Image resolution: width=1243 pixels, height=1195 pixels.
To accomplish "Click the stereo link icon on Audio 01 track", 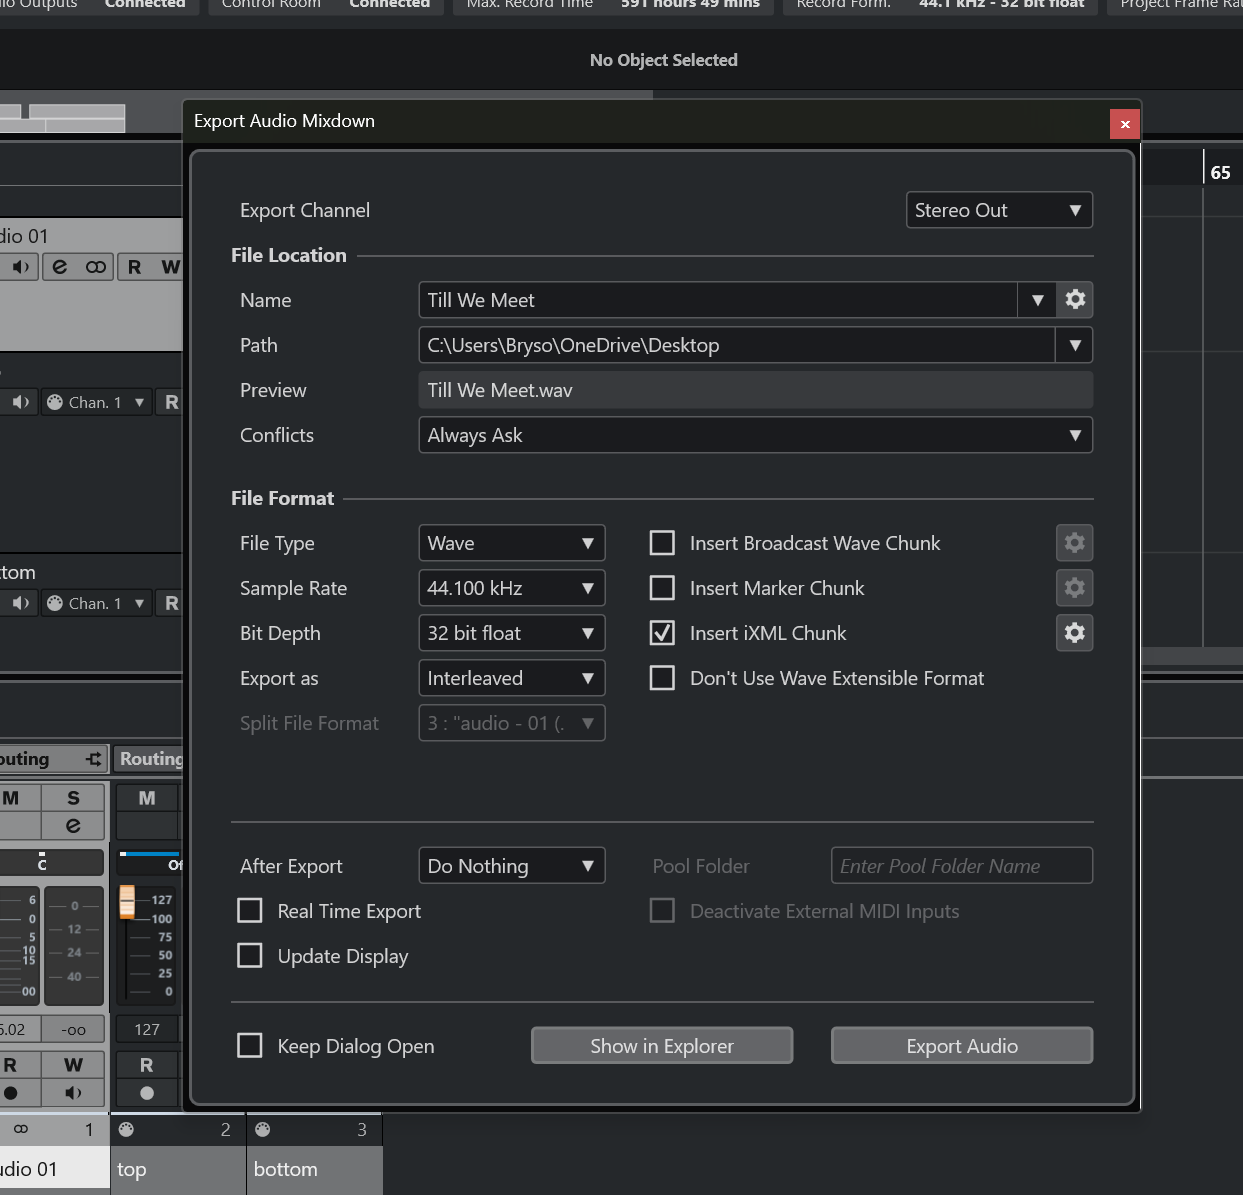I will click(96, 267).
